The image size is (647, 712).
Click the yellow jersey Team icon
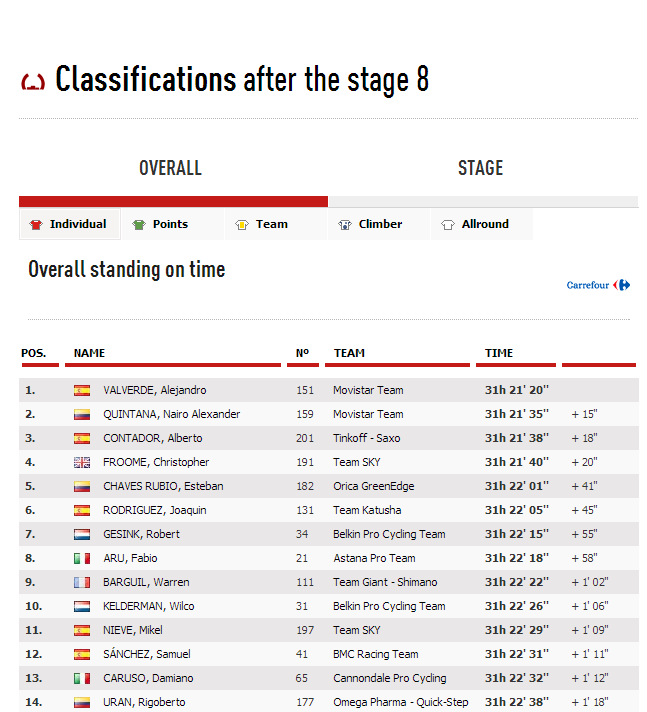[x=242, y=225]
